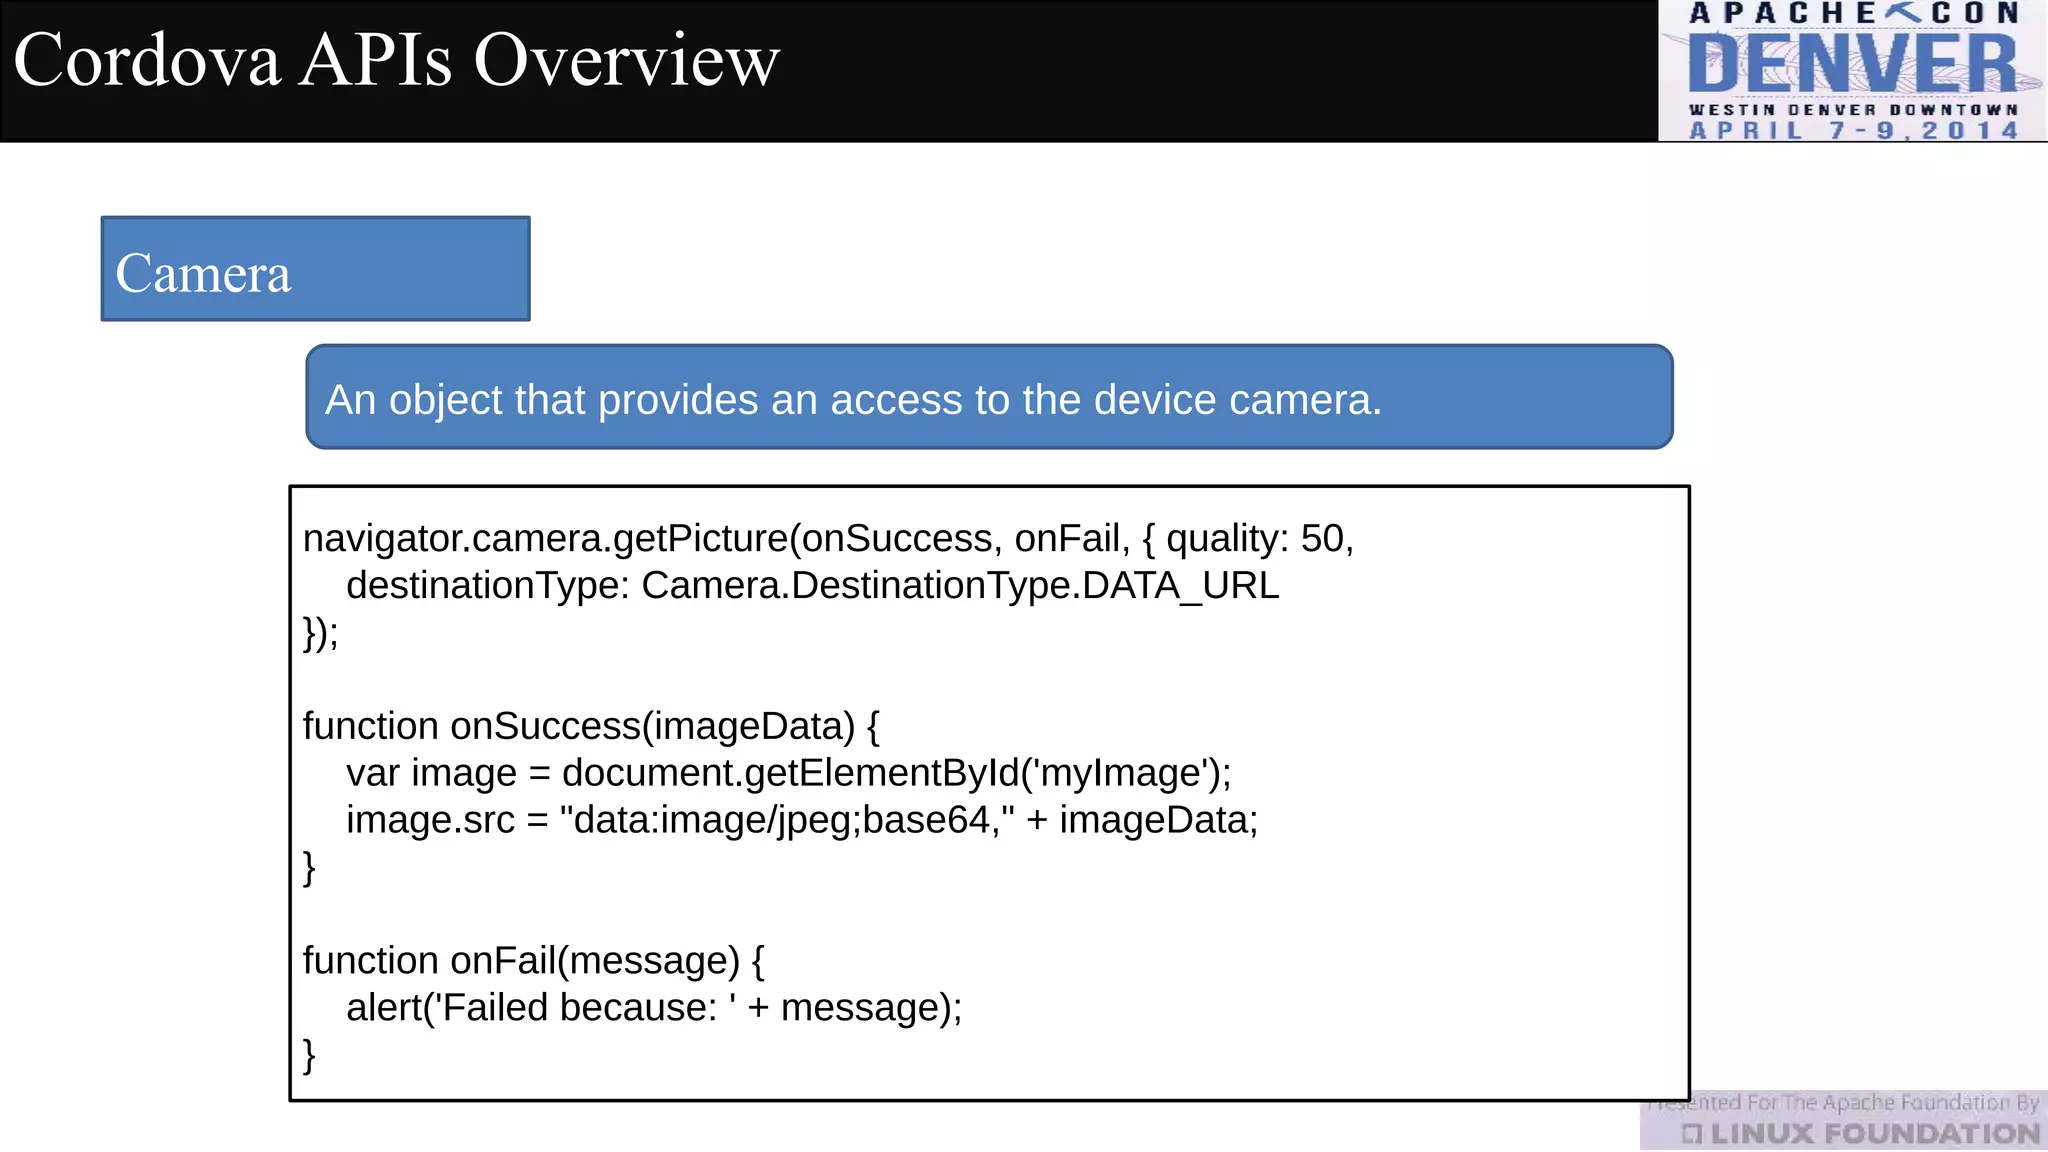
Task: Click the ApacheCon Denver logo
Action: point(1853,71)
